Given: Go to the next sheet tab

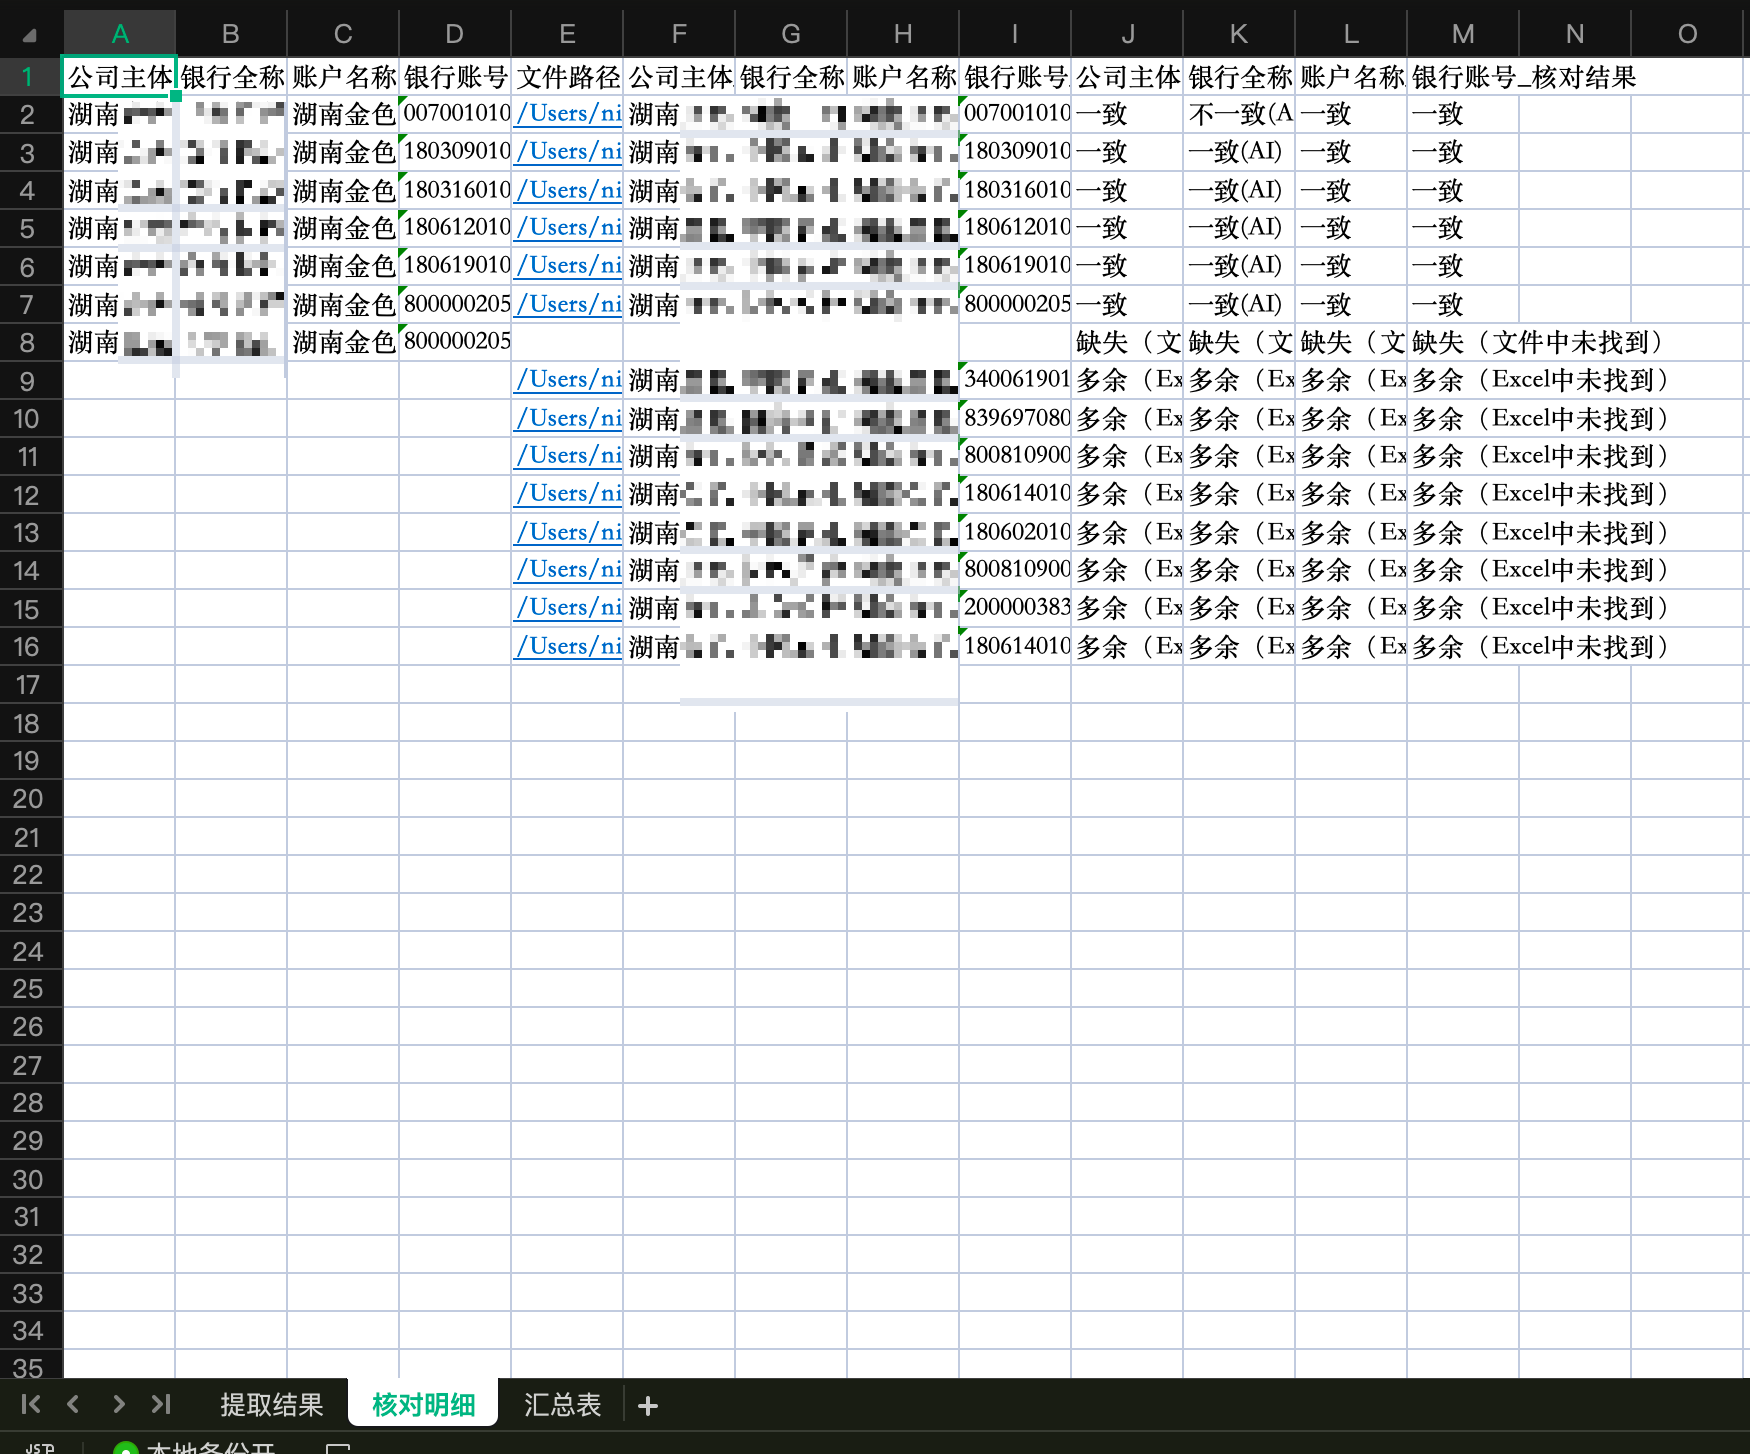Looking at the screenshot, I should (119, 1404).
